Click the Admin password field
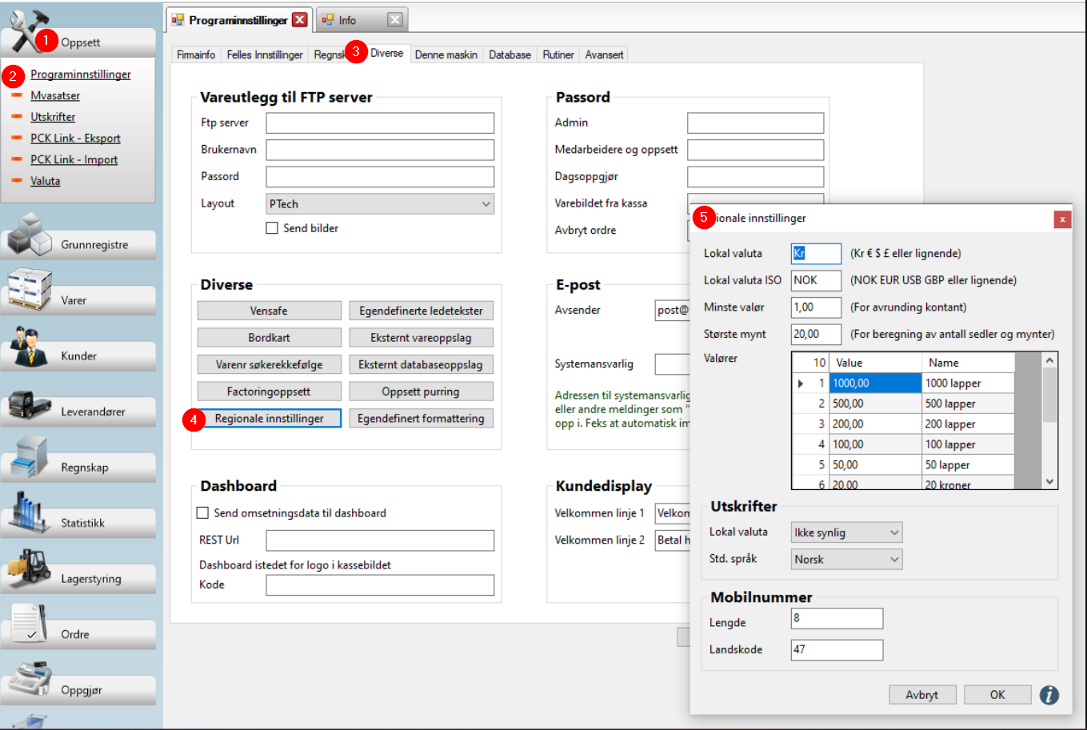Screen dimensions: 1087x730 [756, 123]
